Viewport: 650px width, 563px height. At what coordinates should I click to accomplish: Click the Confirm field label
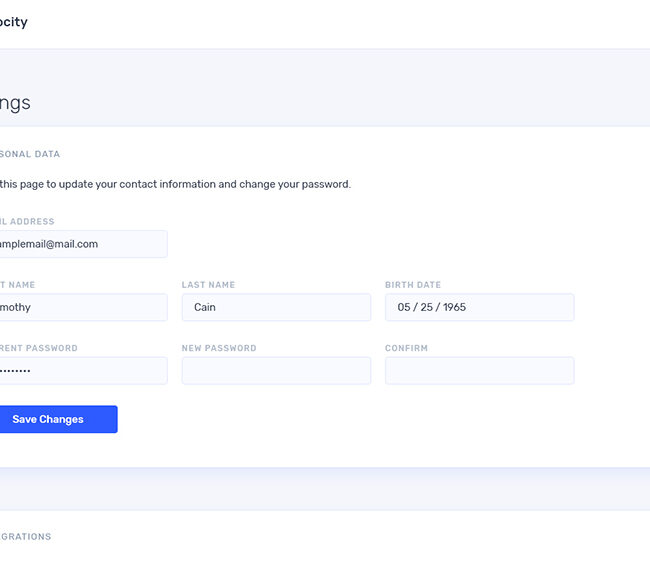[406, 348]
